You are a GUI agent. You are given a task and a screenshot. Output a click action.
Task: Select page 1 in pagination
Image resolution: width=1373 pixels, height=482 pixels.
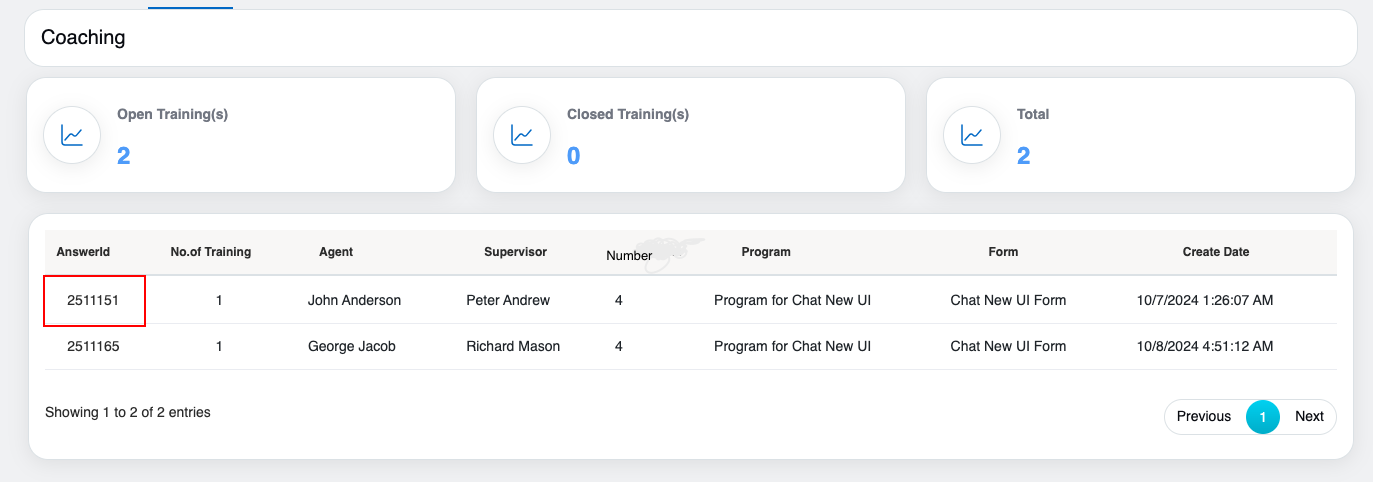1263,417
